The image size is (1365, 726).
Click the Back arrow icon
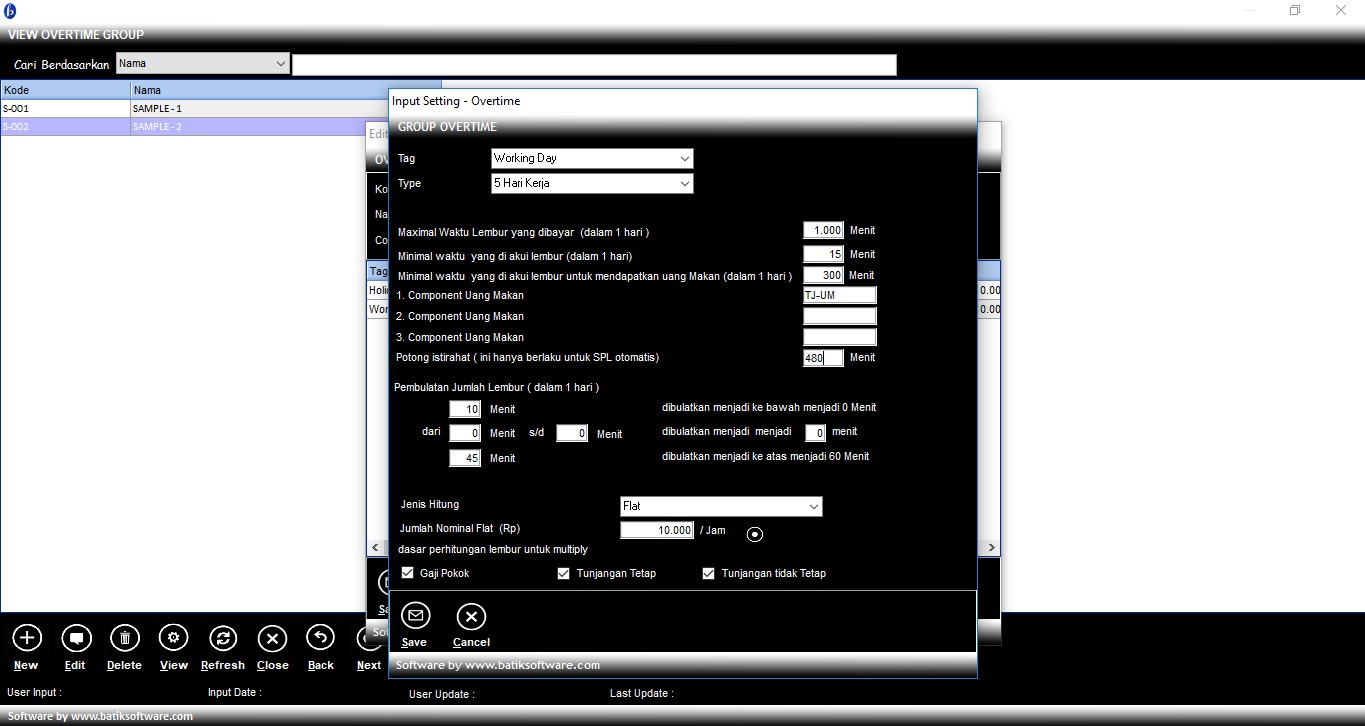point(320,638)
